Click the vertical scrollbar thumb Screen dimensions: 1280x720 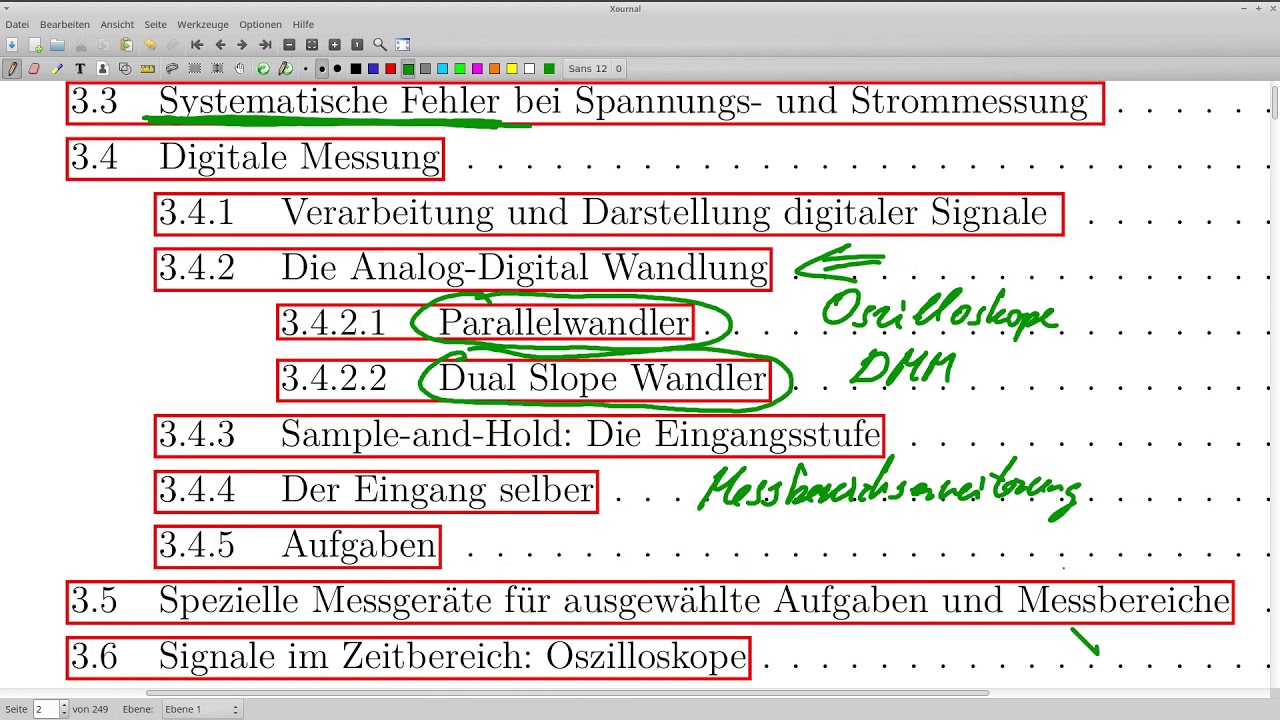pyautogui.click(x=1275, y=103)
